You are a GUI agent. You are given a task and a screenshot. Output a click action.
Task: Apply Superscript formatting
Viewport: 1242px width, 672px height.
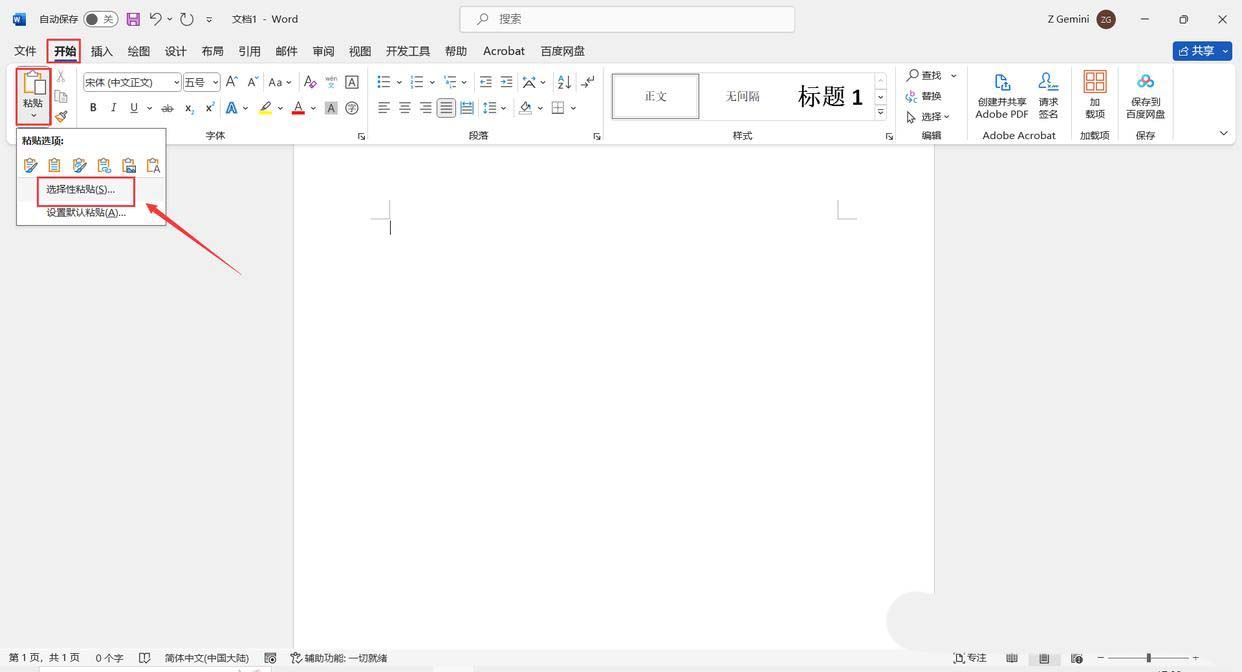[x=209, y=108]
